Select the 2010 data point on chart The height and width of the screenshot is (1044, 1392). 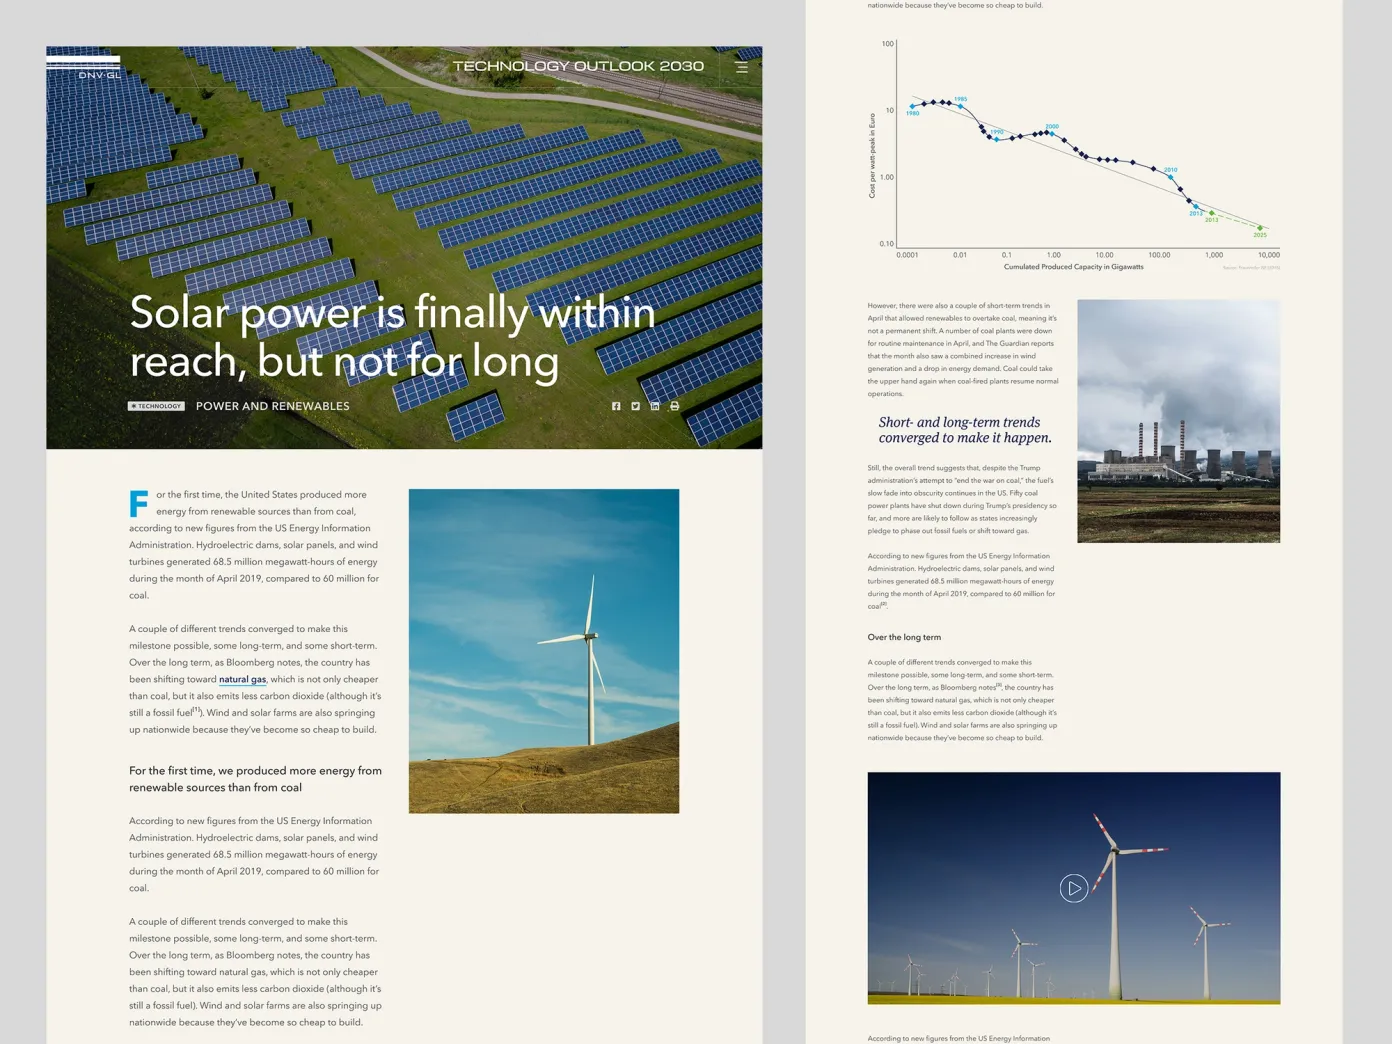[x=1170, y=176]
